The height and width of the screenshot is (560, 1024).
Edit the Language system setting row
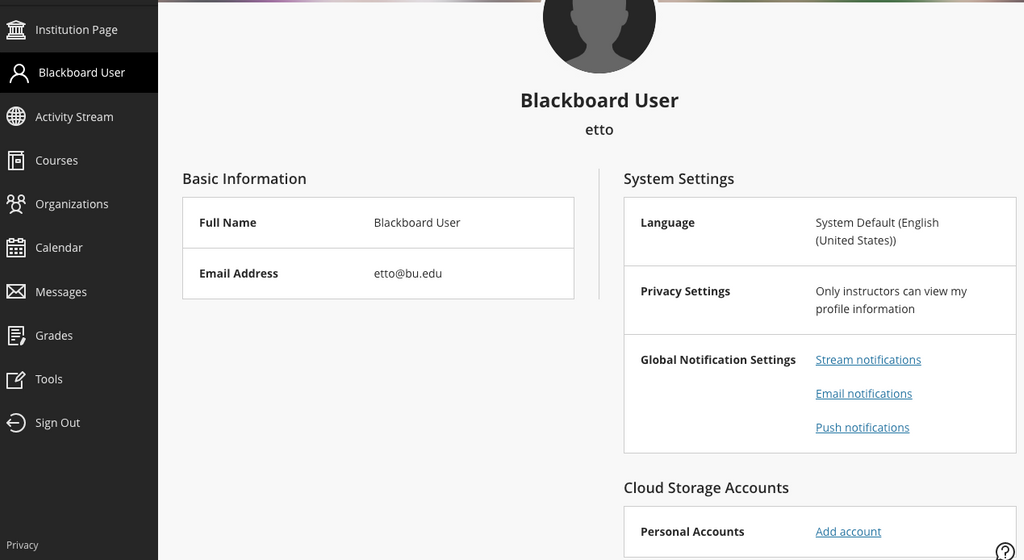819,232
